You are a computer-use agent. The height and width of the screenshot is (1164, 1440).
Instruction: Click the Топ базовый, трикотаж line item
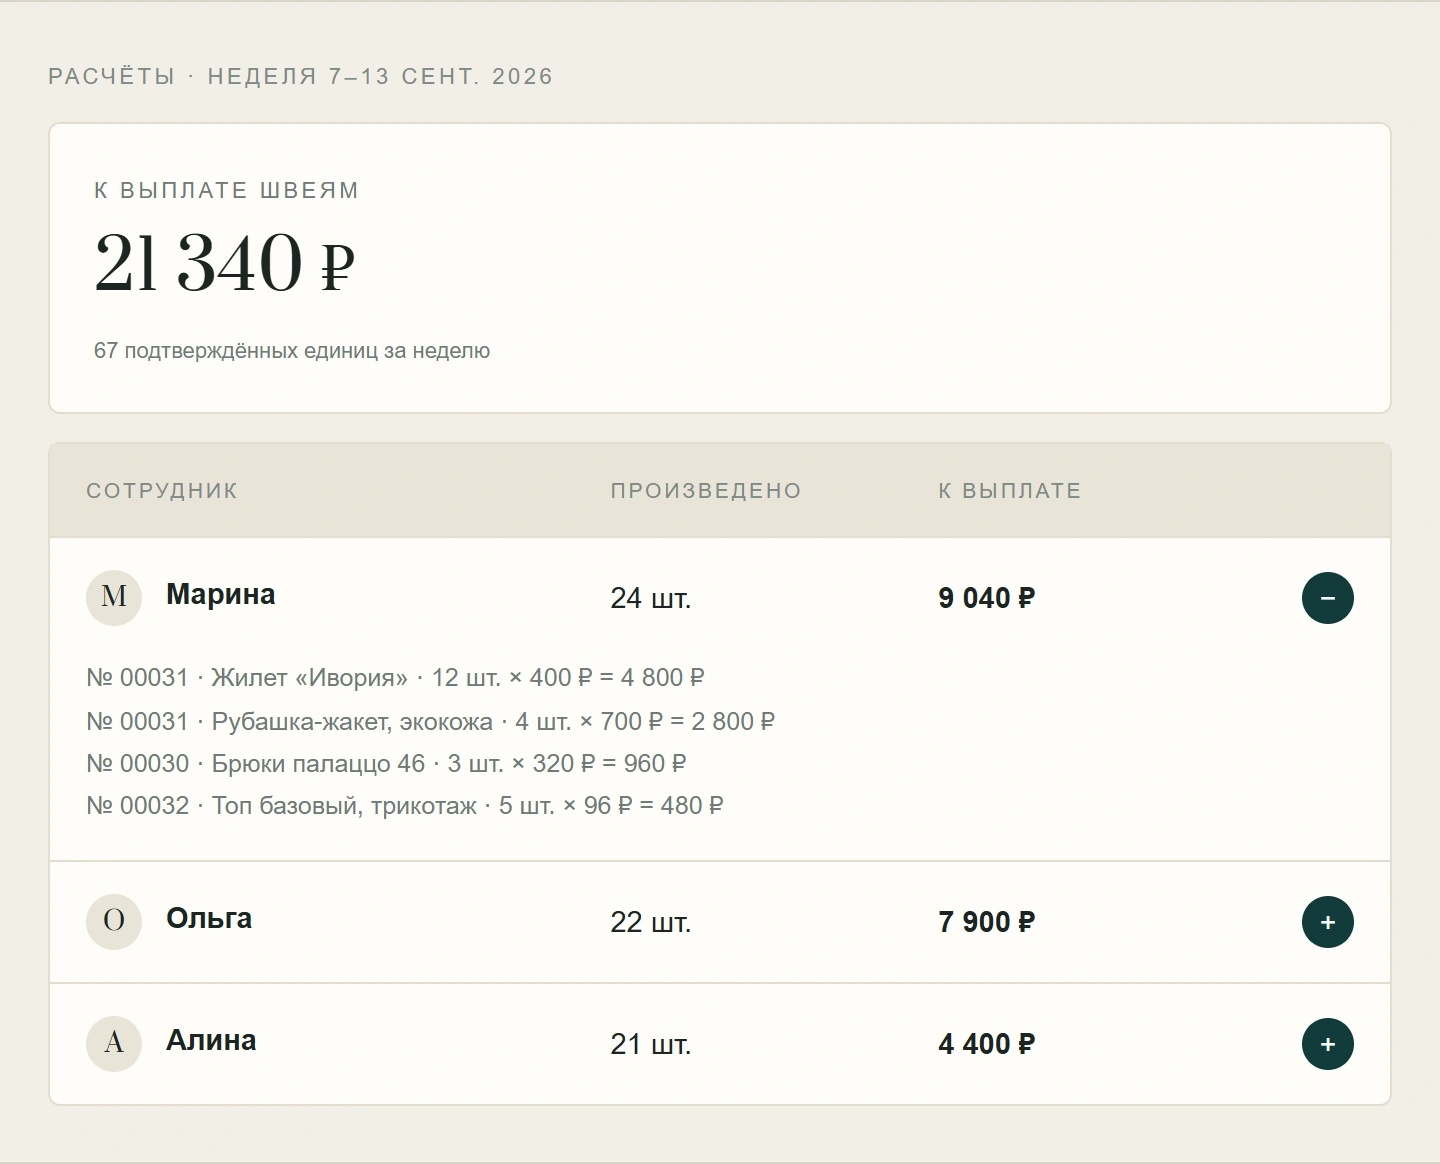pos(405,806)
